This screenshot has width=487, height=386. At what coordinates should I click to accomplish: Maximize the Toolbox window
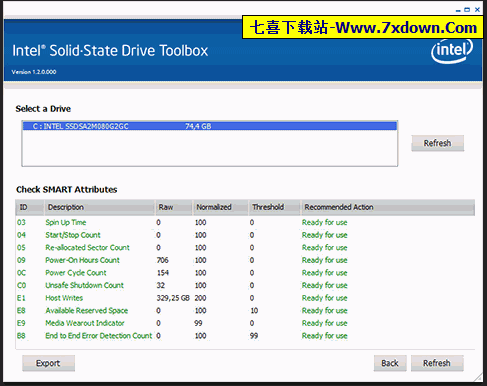pos(467,10)
